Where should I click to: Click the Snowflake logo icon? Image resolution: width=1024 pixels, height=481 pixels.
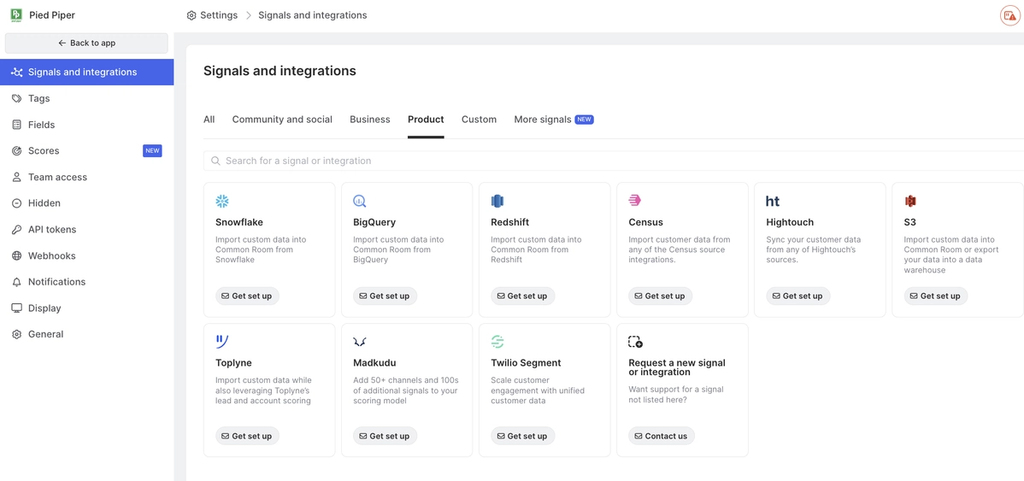[222, 201]
